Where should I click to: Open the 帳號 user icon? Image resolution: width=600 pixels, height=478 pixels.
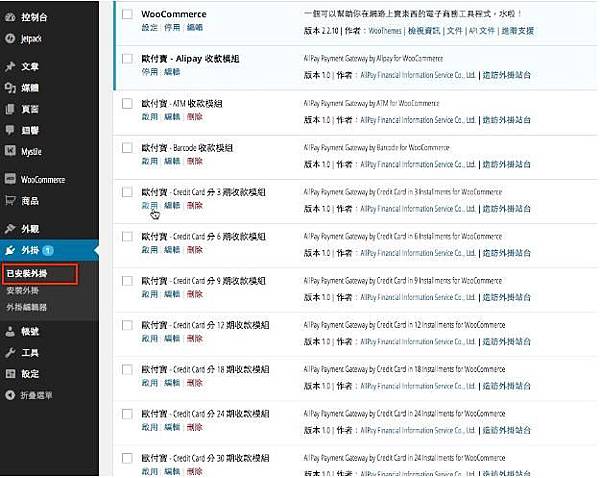(10, 331)
